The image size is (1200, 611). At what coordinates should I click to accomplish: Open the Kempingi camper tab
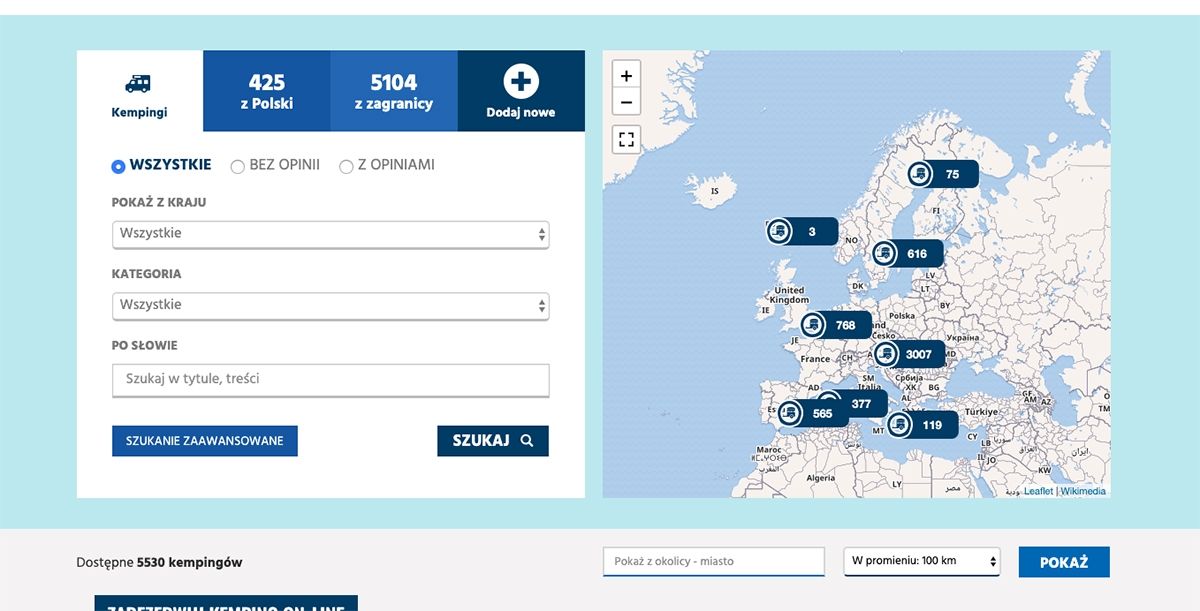coord(139,91)
